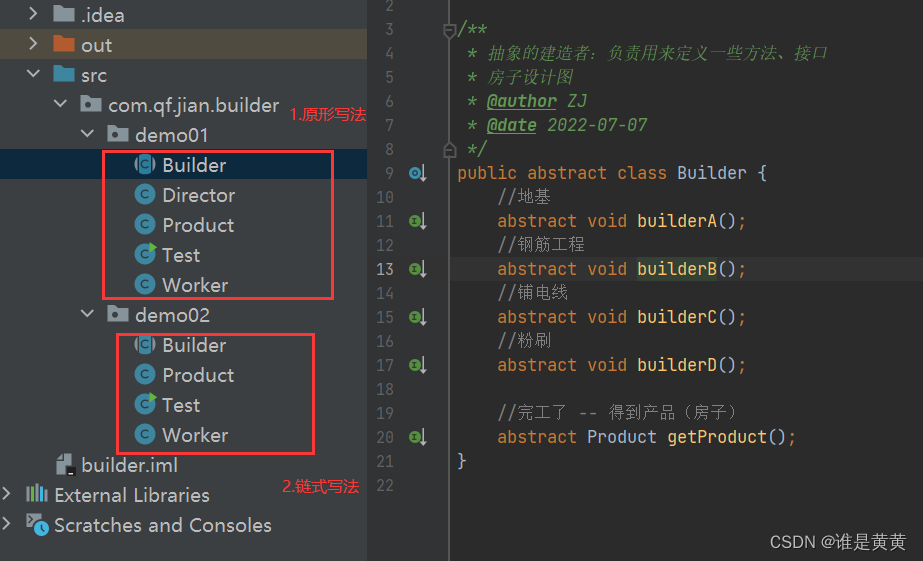
Task: Collapse the src folder chevron
Action: point(34,74)
